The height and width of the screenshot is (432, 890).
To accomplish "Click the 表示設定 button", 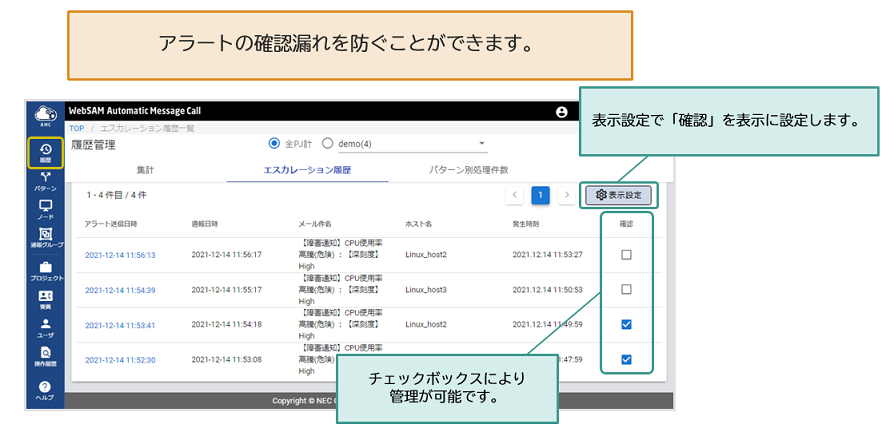I will pos(619,195).
